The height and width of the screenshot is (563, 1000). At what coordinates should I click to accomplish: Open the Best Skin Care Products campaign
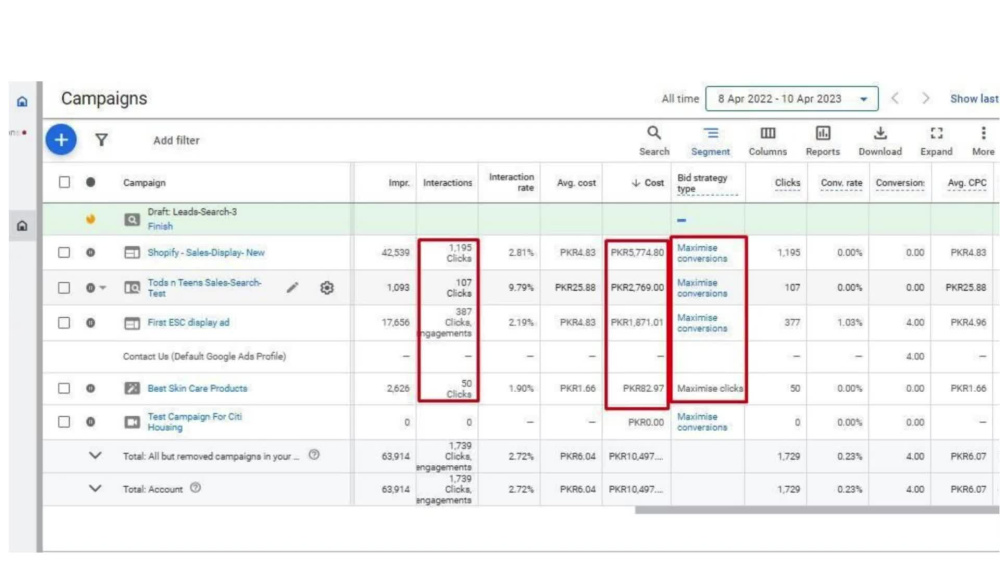point(197,388)
